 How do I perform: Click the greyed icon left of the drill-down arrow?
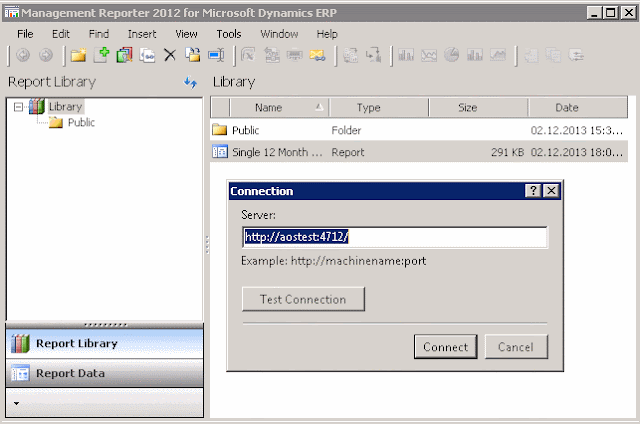click(x=350, y=55)
